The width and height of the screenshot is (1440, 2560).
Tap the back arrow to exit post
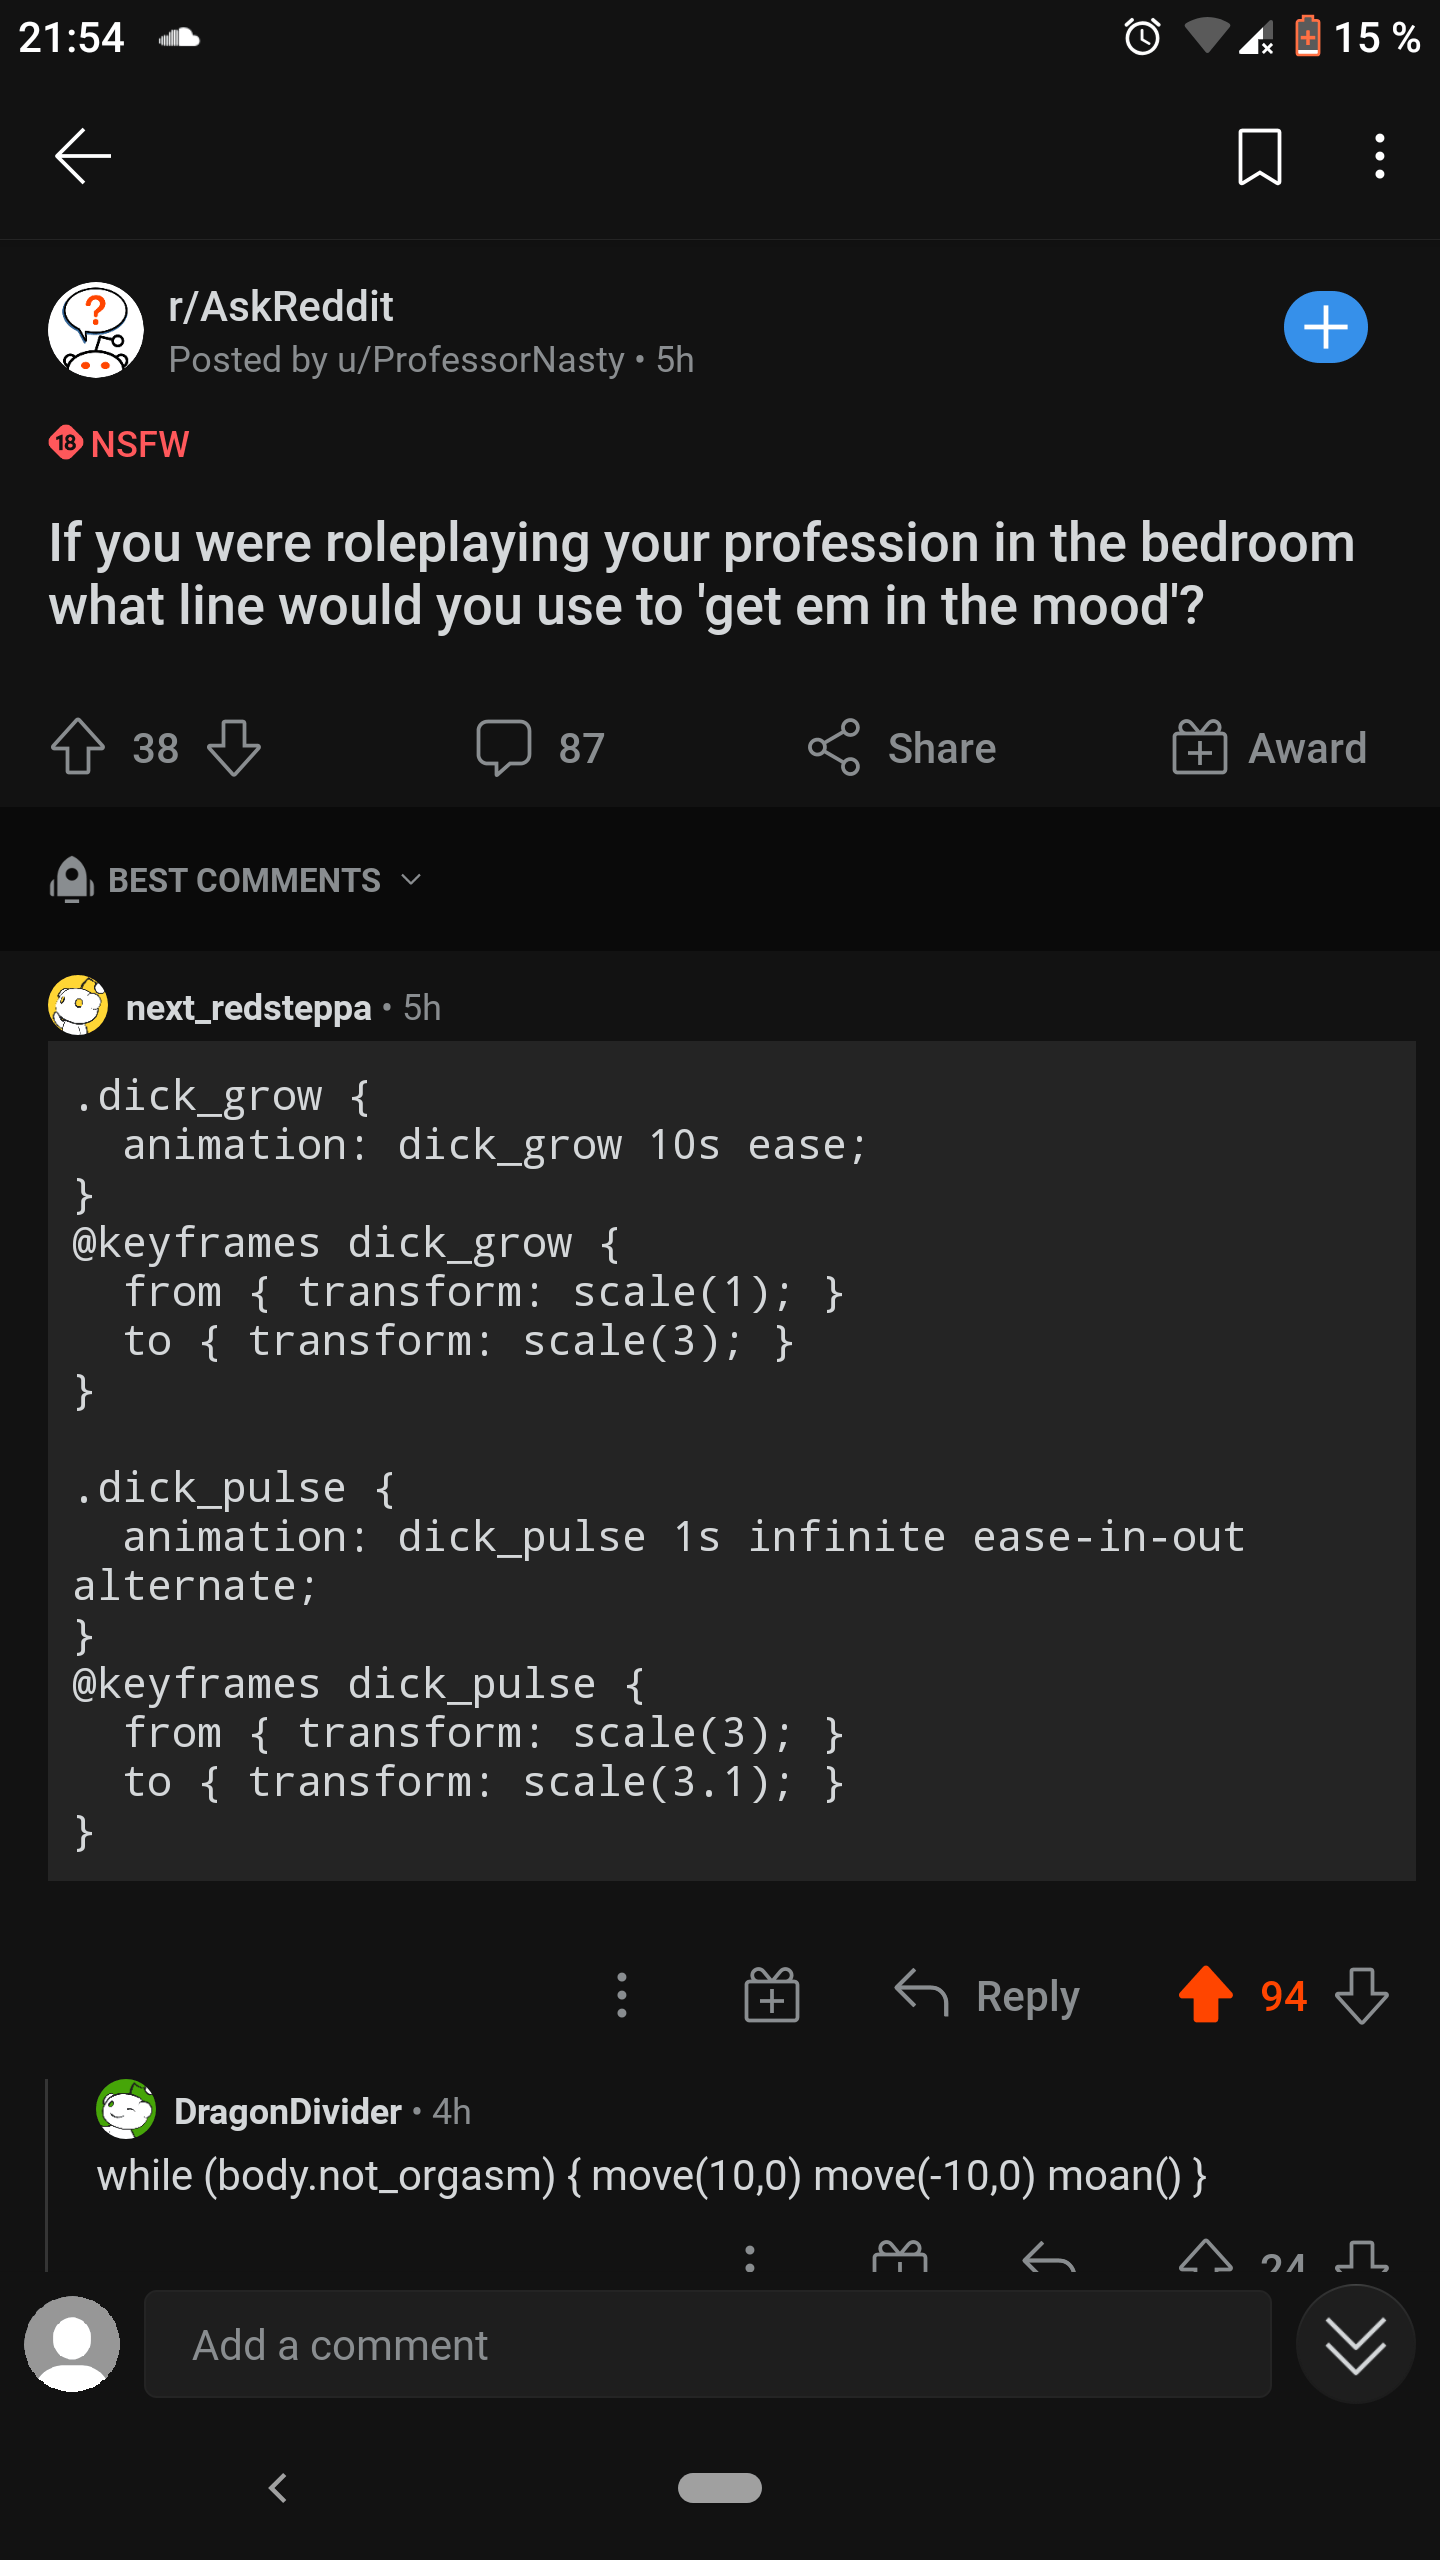[x=84, y=156]
